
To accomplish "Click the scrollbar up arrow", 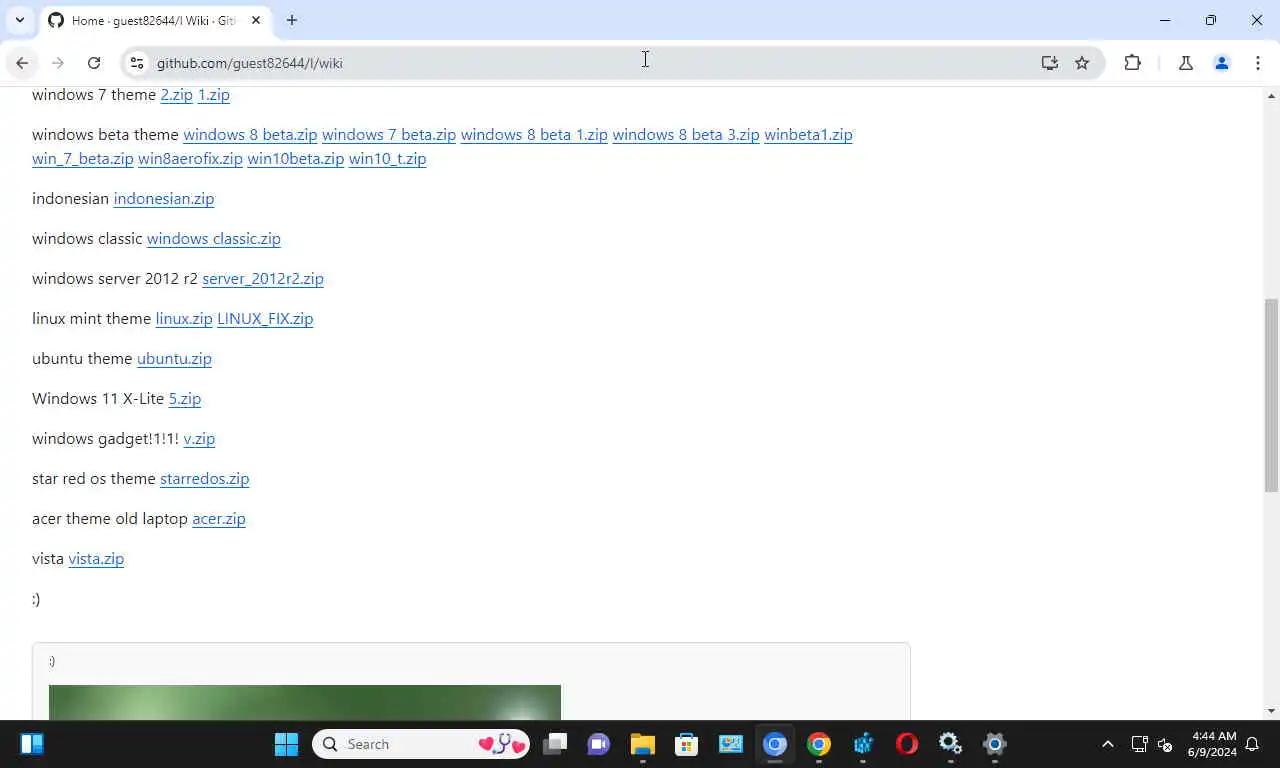I will (x=1272, y=96).
